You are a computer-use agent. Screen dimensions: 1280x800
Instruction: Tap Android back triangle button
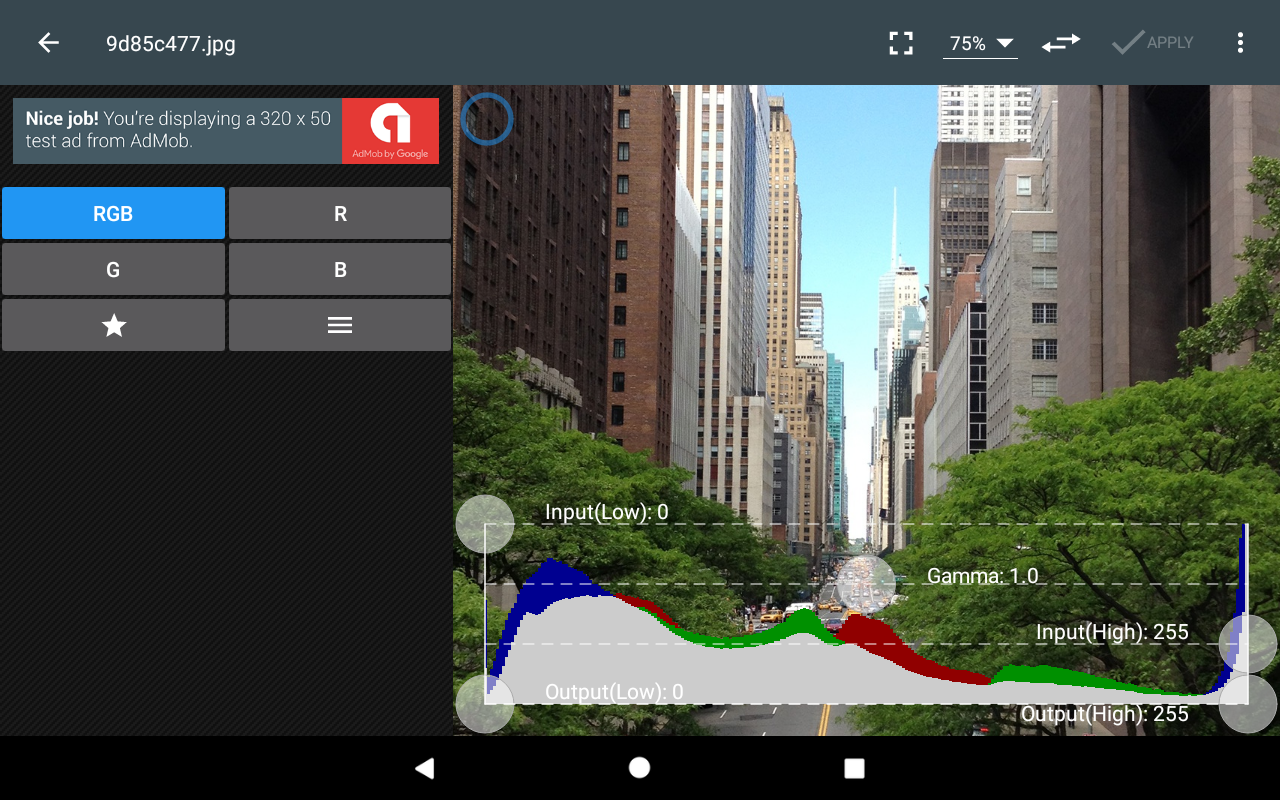point(425,768)
